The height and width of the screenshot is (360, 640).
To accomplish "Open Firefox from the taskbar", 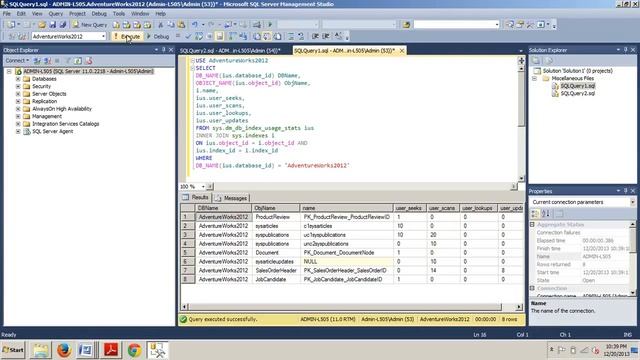I will point(64,350).
